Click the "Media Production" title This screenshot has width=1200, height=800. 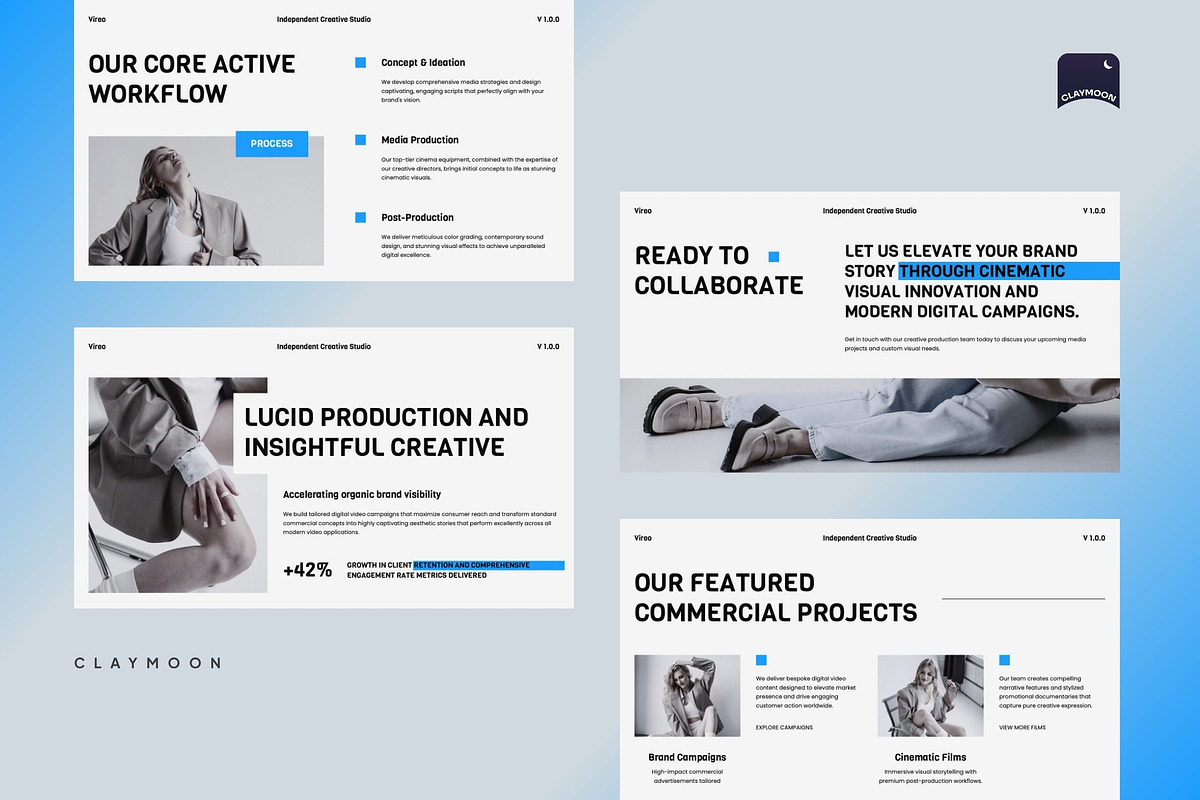click(420, 140)
